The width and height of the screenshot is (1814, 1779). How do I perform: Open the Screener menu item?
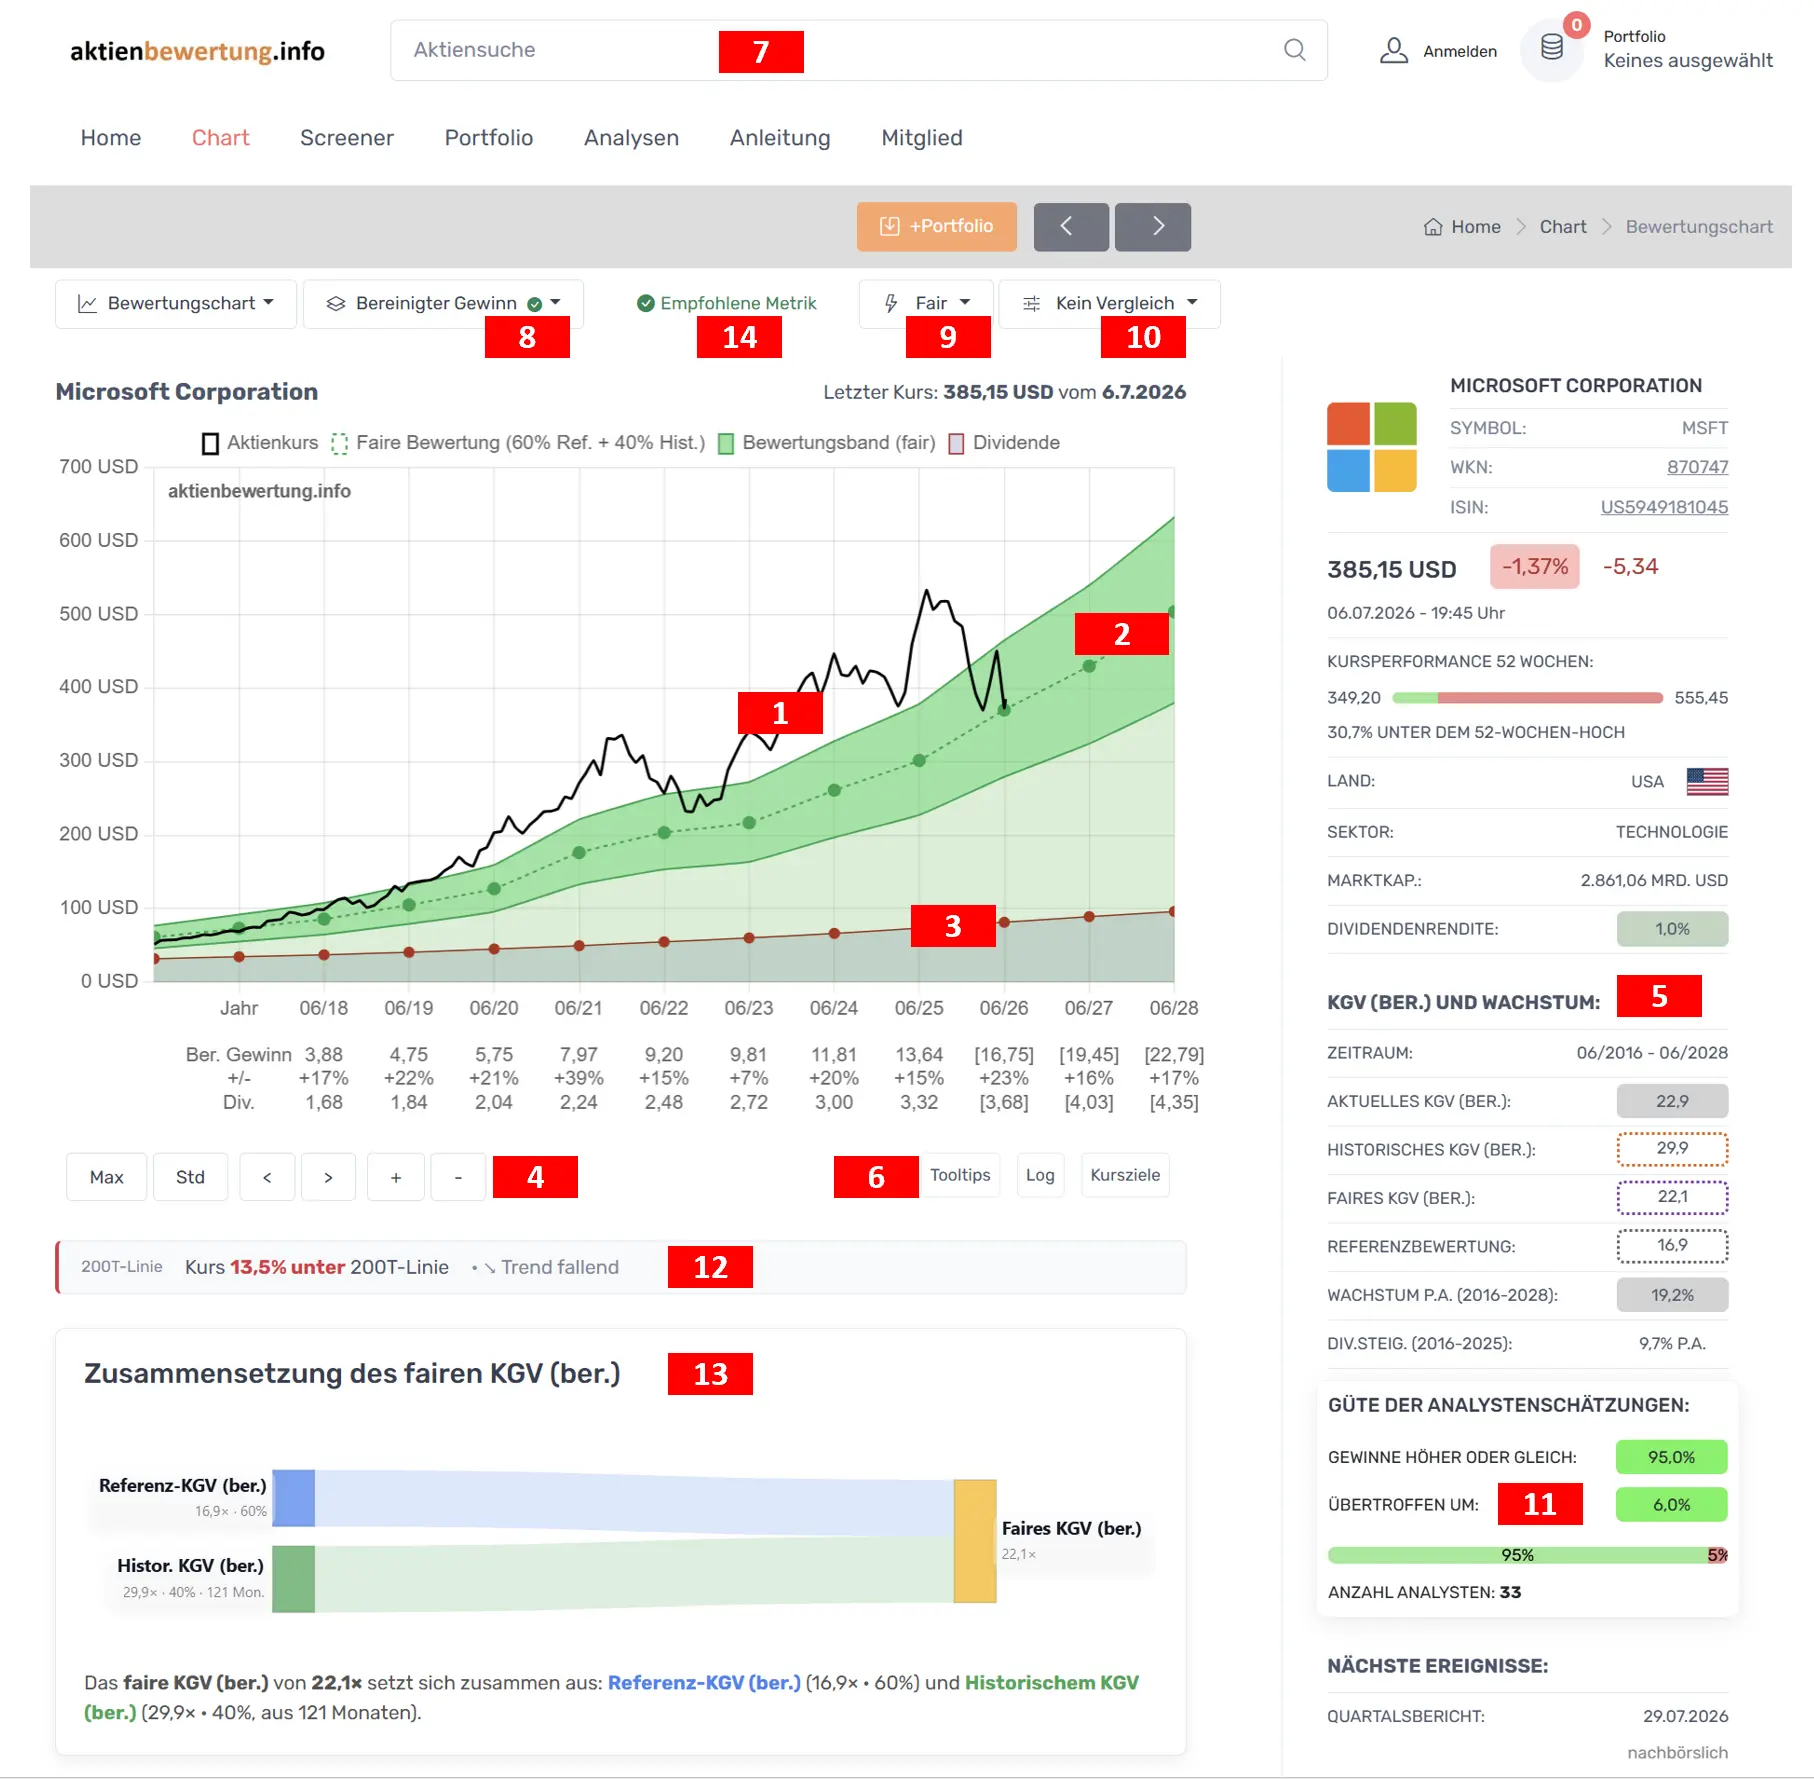coord(347,138)
